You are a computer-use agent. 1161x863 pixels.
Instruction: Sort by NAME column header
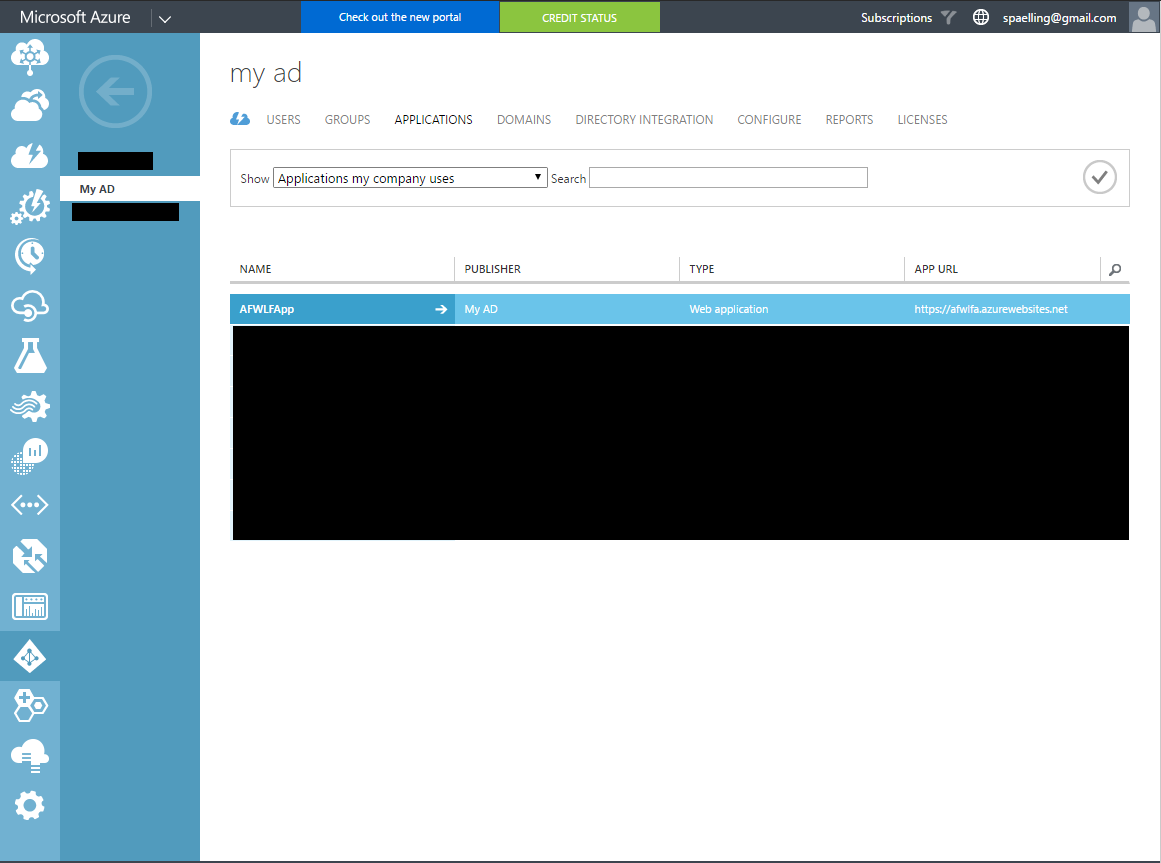coord(255,269)
